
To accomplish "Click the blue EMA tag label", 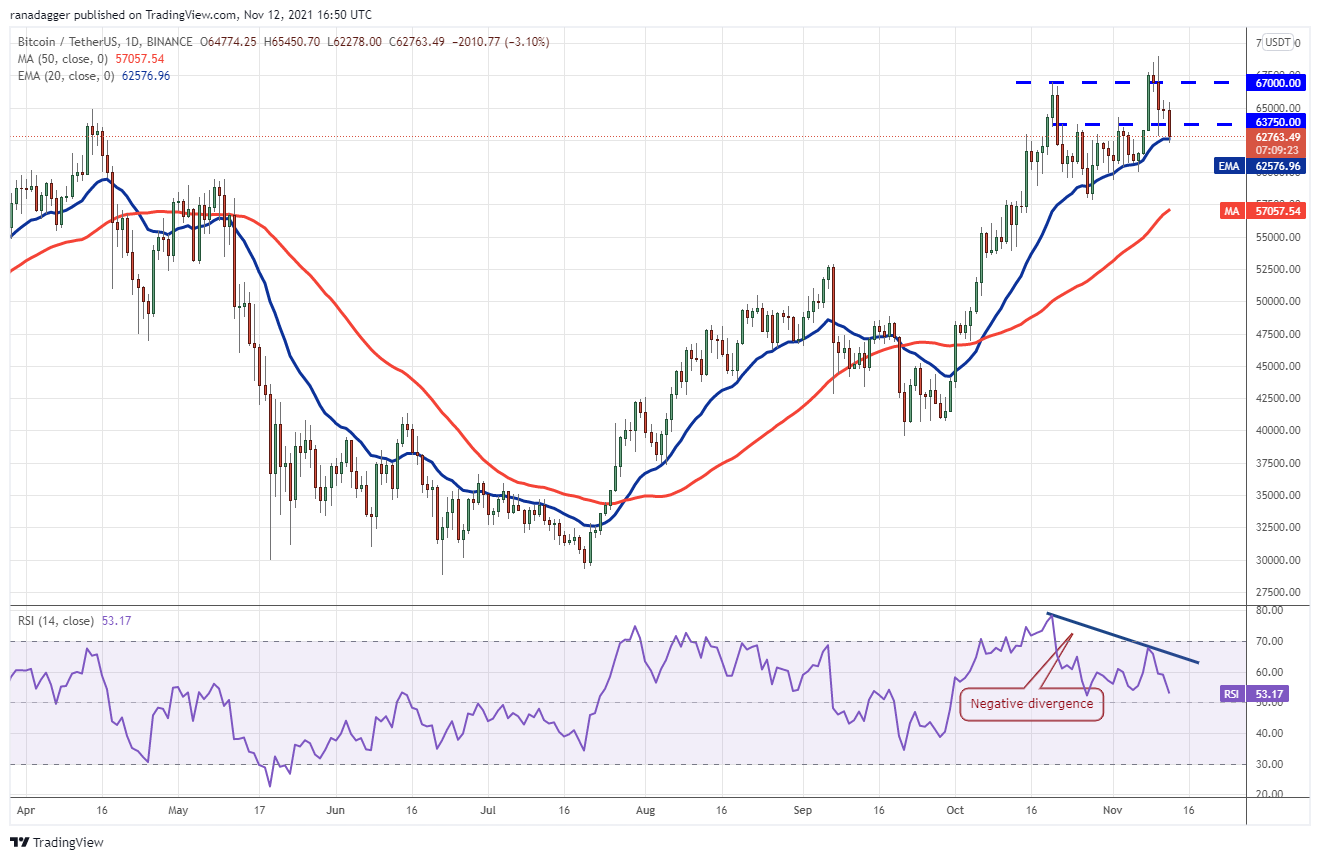I will [1229, 166].
